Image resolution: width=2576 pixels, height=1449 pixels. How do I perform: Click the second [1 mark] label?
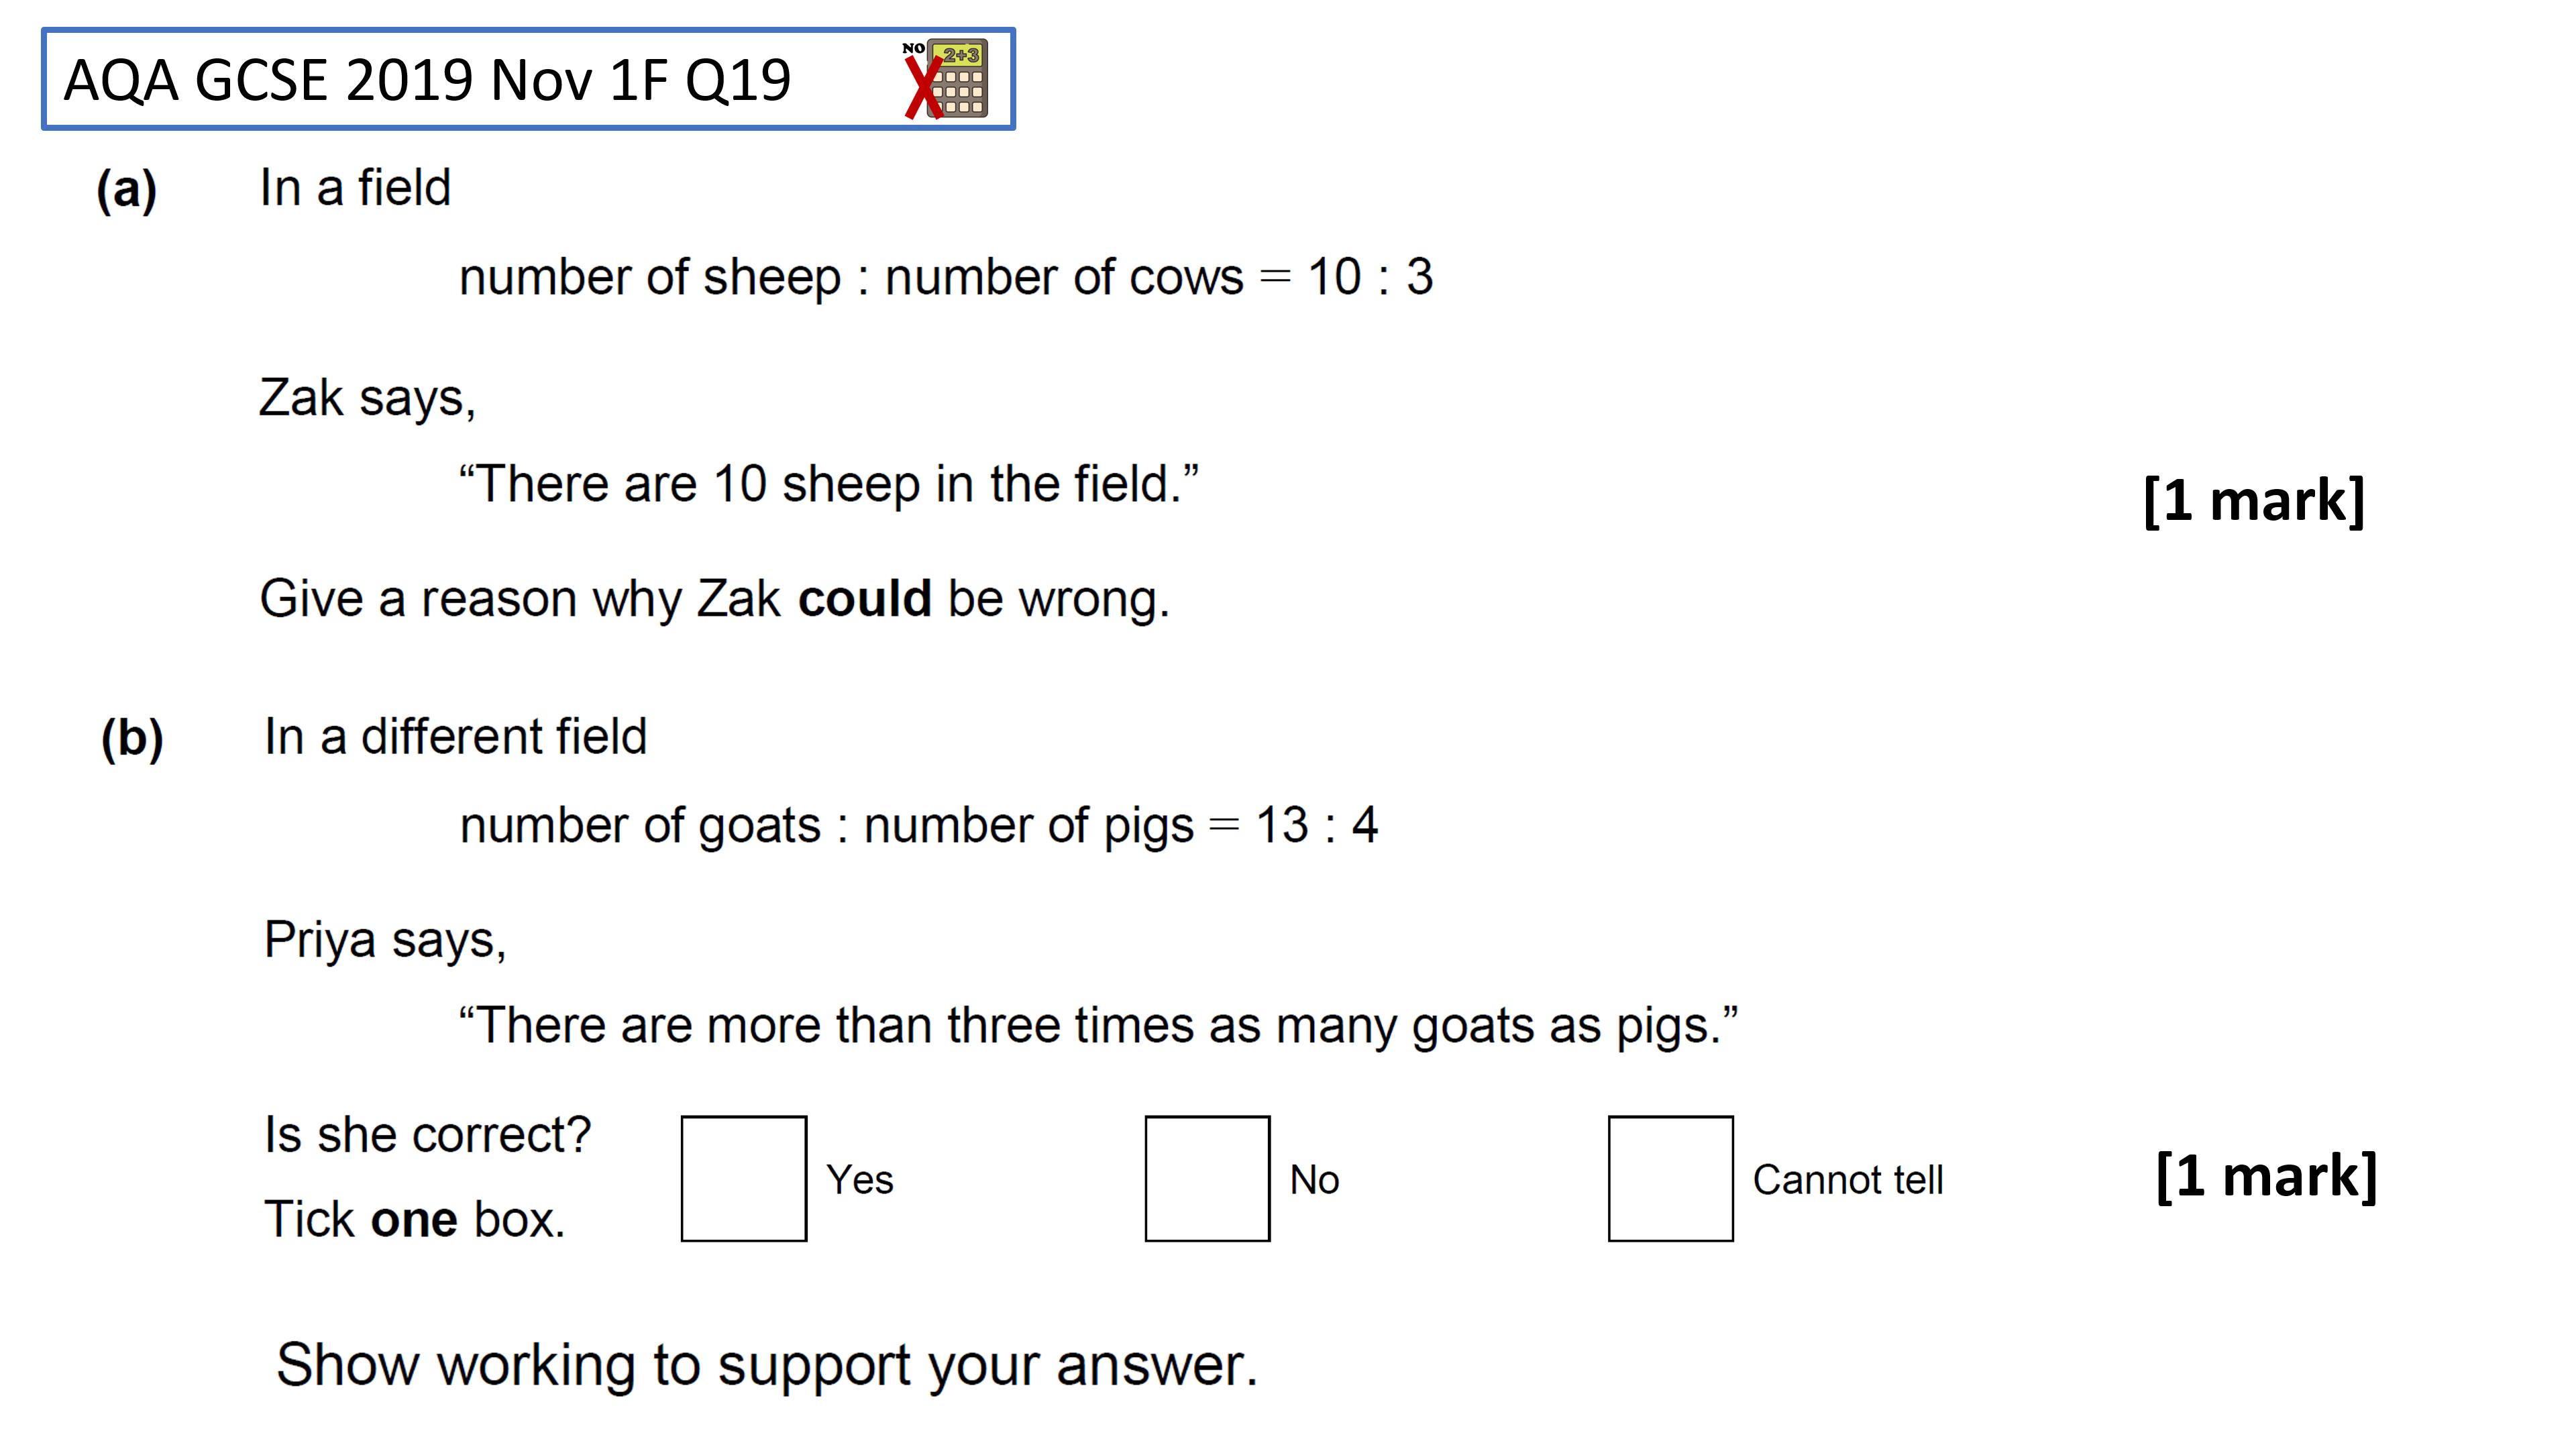[x=2266, y=1175]
